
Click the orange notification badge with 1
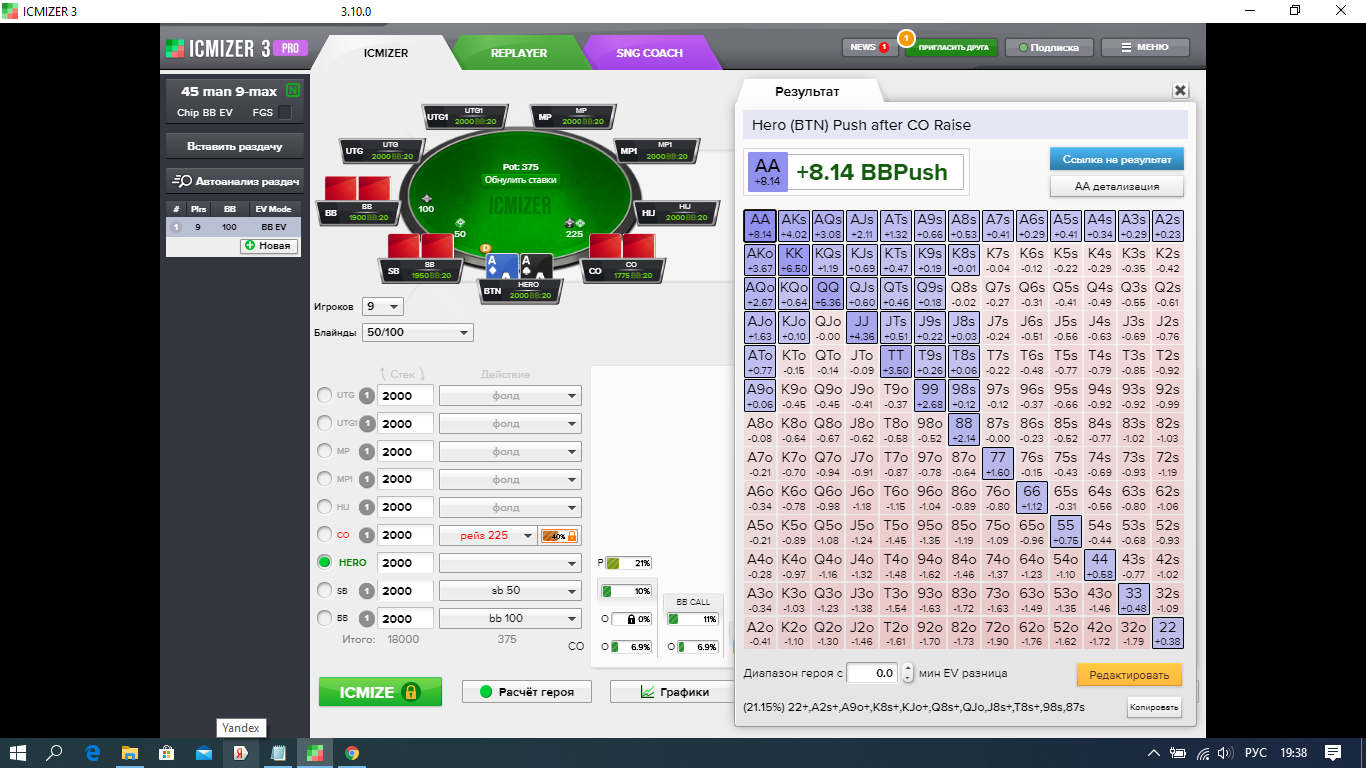[906, 38]
